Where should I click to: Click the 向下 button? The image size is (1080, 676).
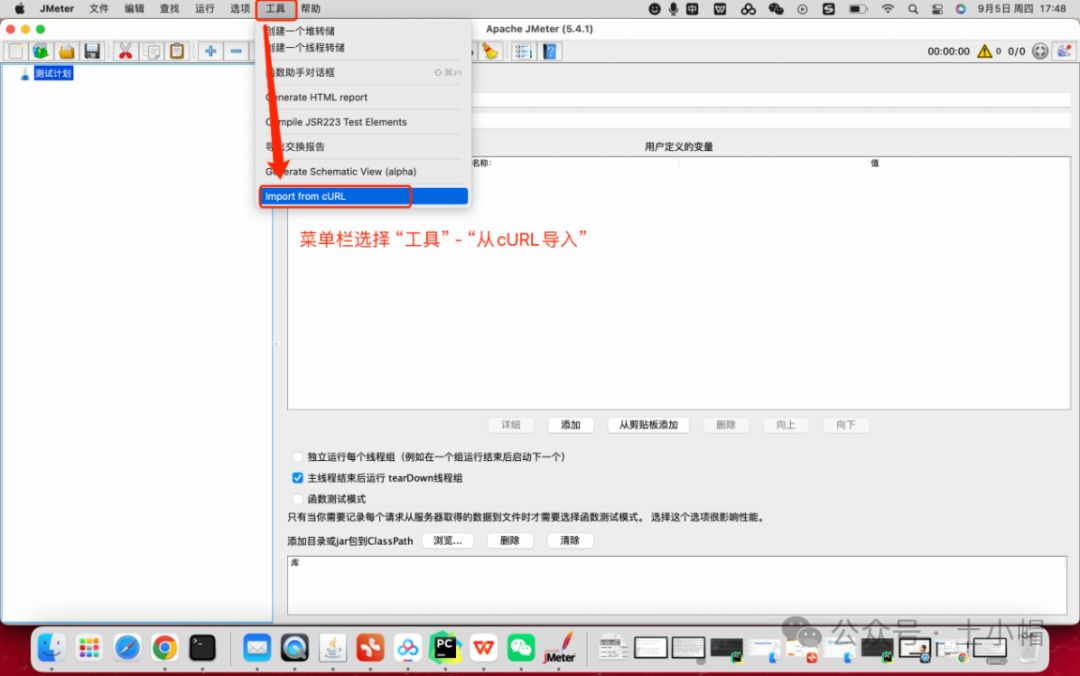pyautogui.click(x=846, y=425)
